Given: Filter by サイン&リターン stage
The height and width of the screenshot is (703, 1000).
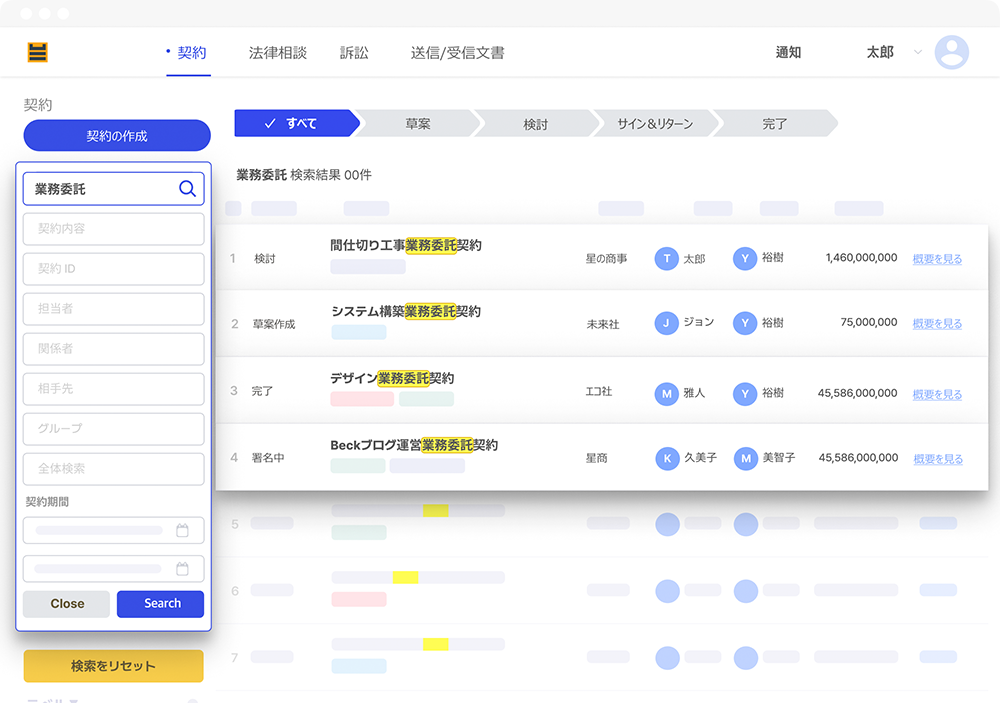Looking at the screenshot, I should 655,123.
